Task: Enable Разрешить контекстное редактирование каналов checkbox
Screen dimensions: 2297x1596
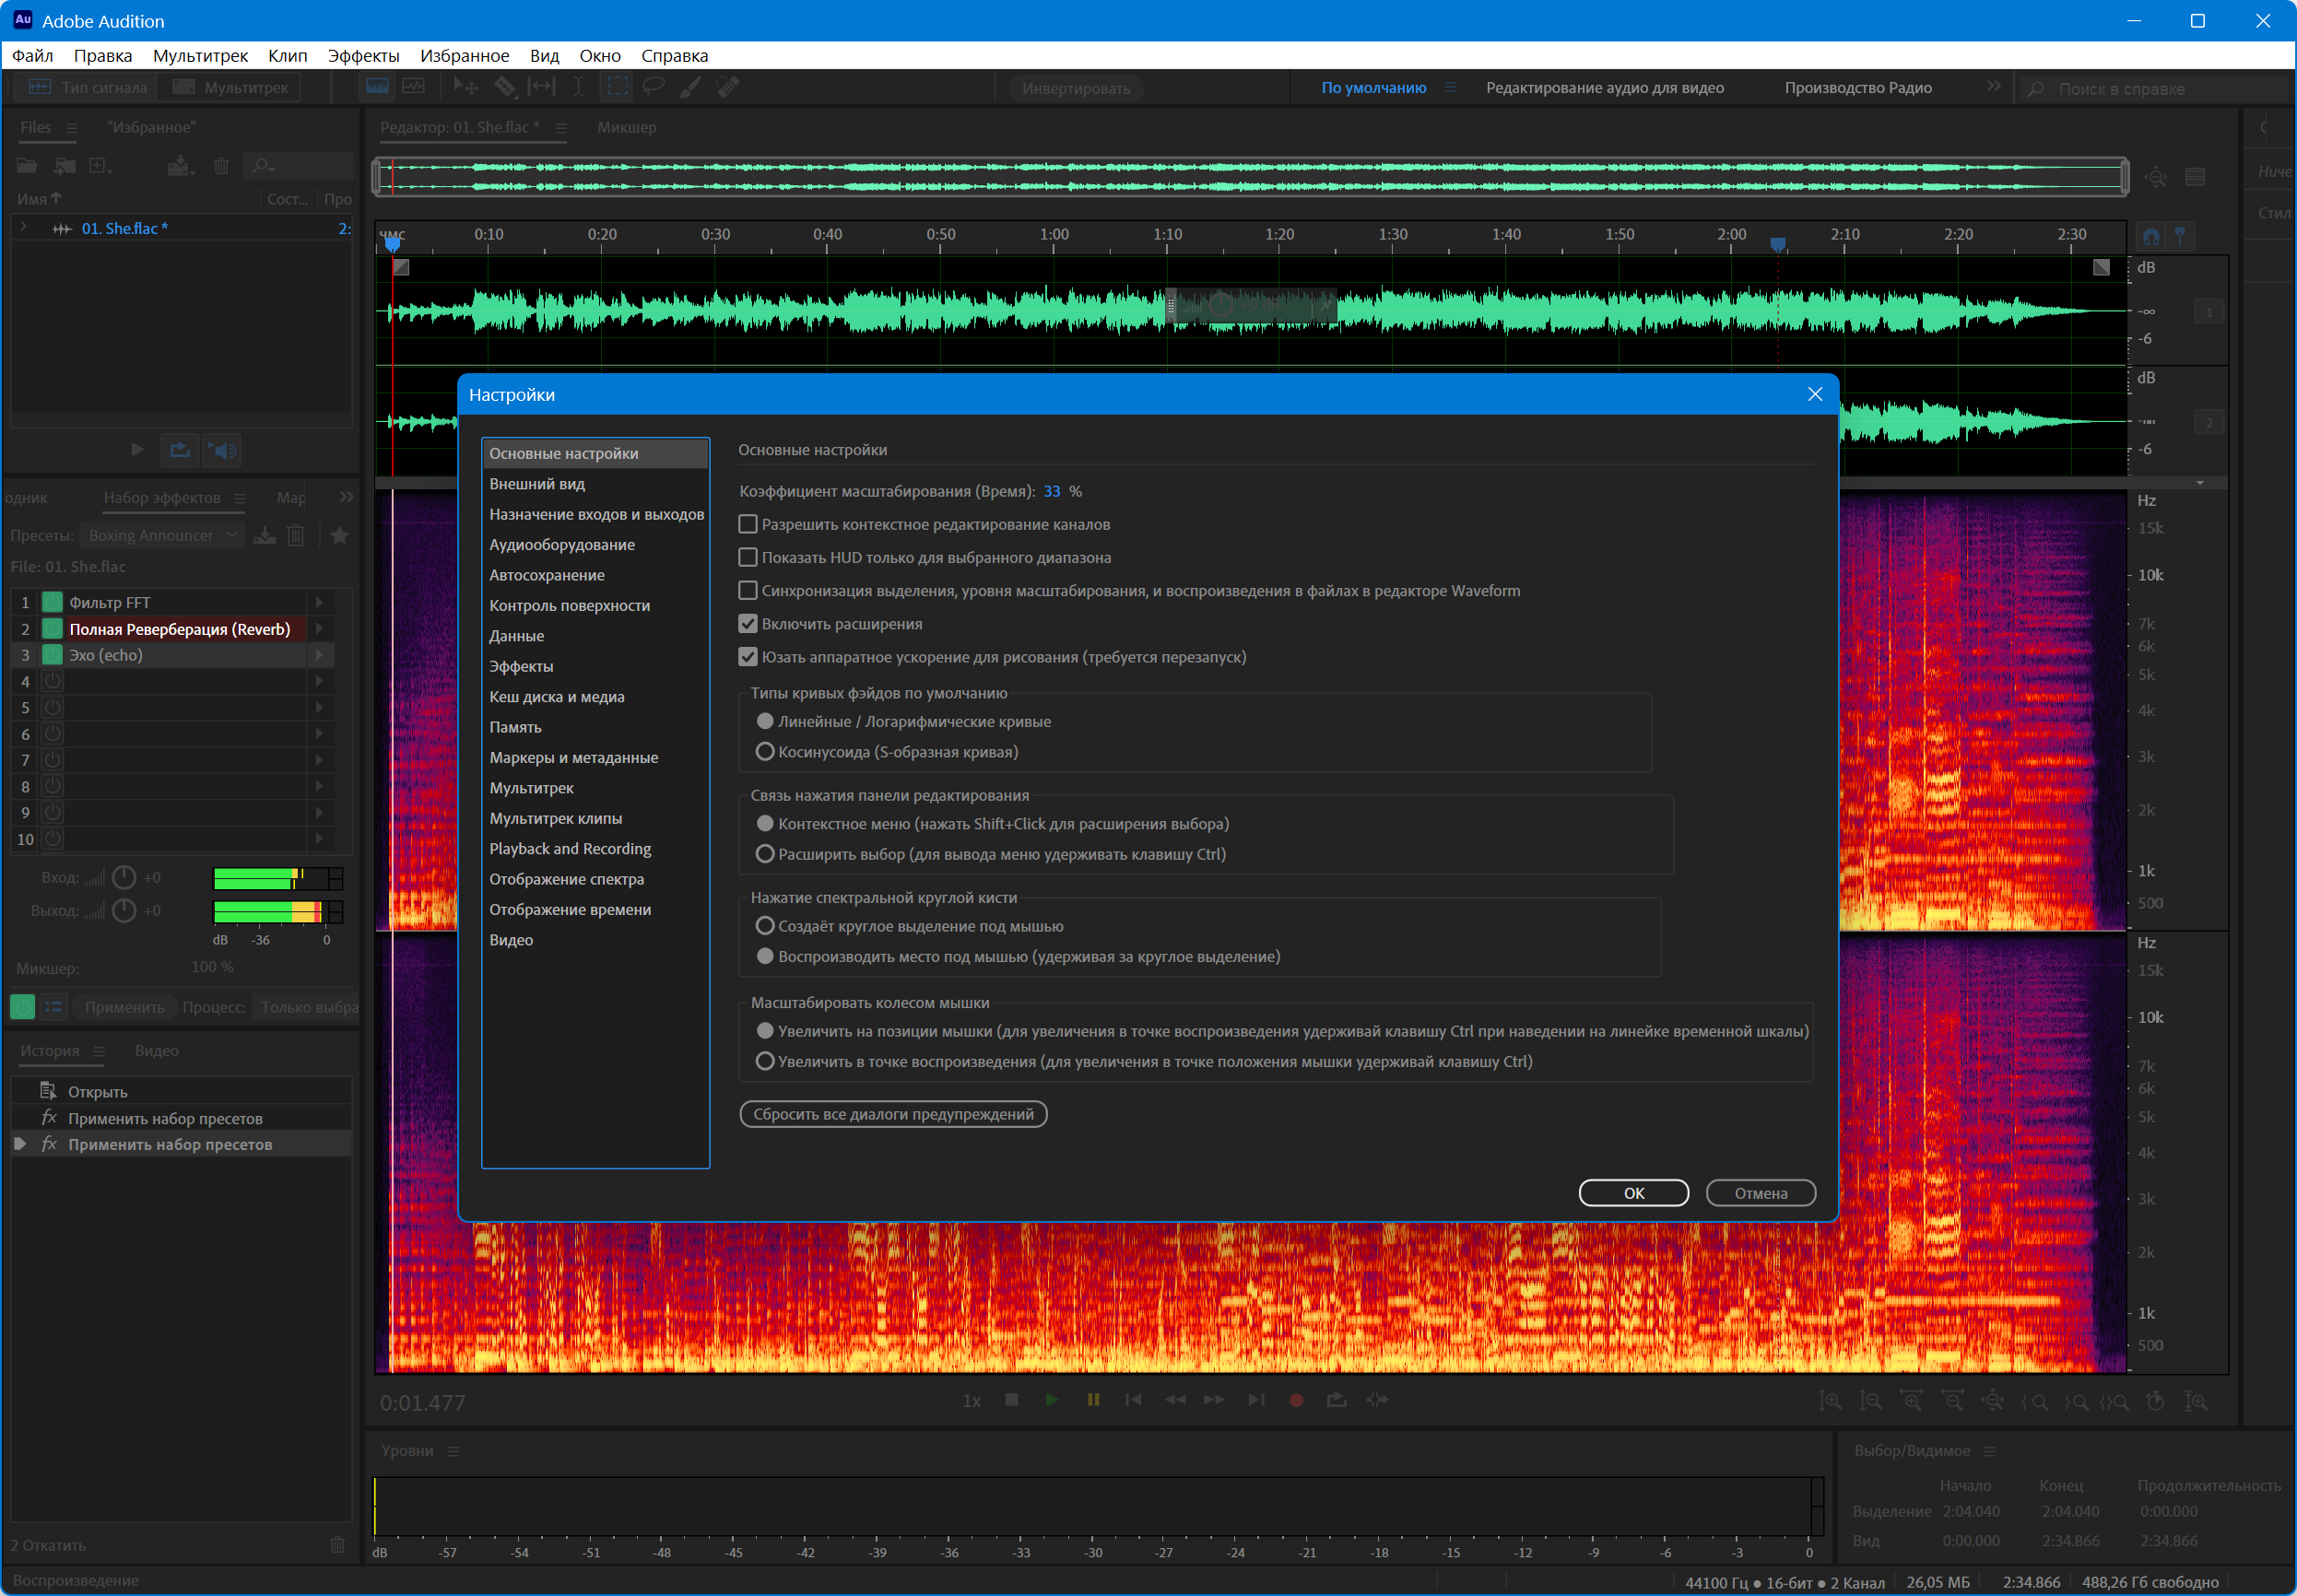Action: click(748, 524)
